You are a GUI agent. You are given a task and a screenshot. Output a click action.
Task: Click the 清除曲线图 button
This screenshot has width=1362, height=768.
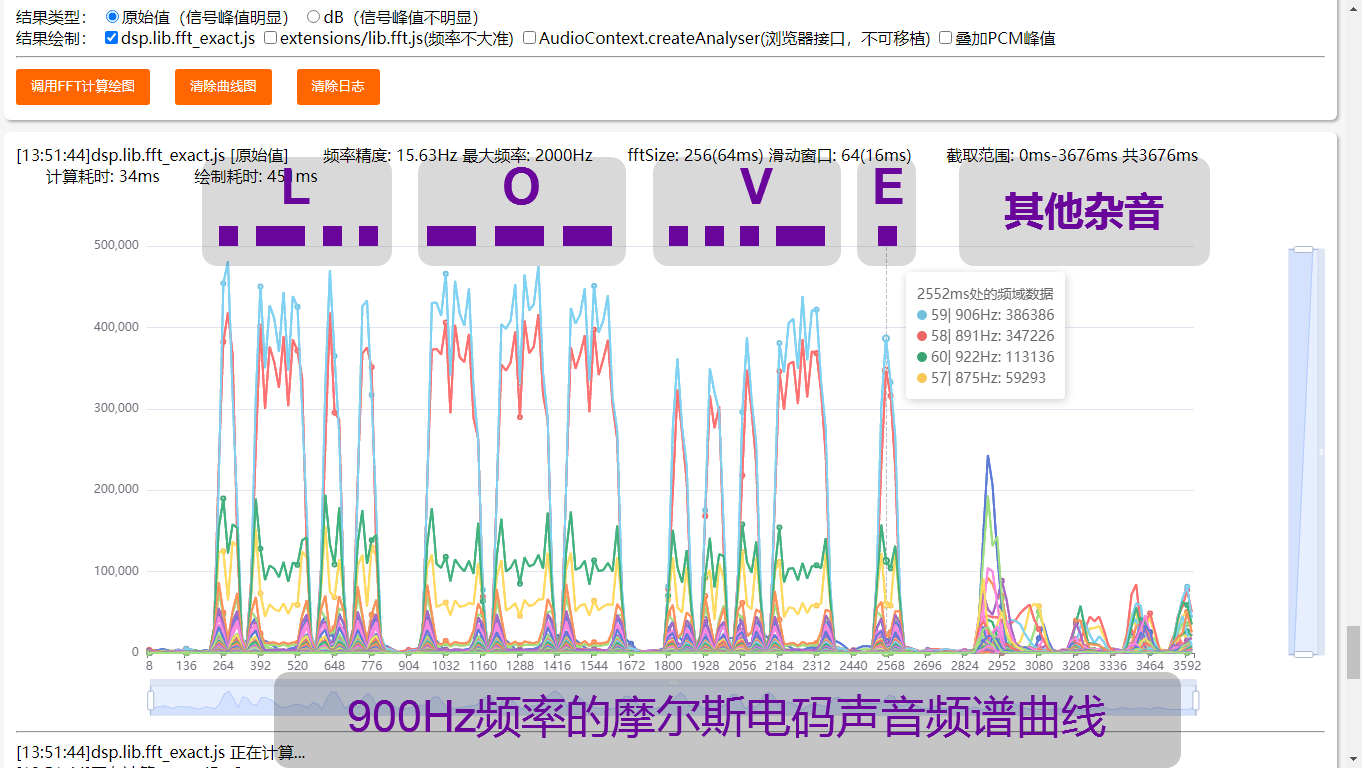tap(223, 86)
